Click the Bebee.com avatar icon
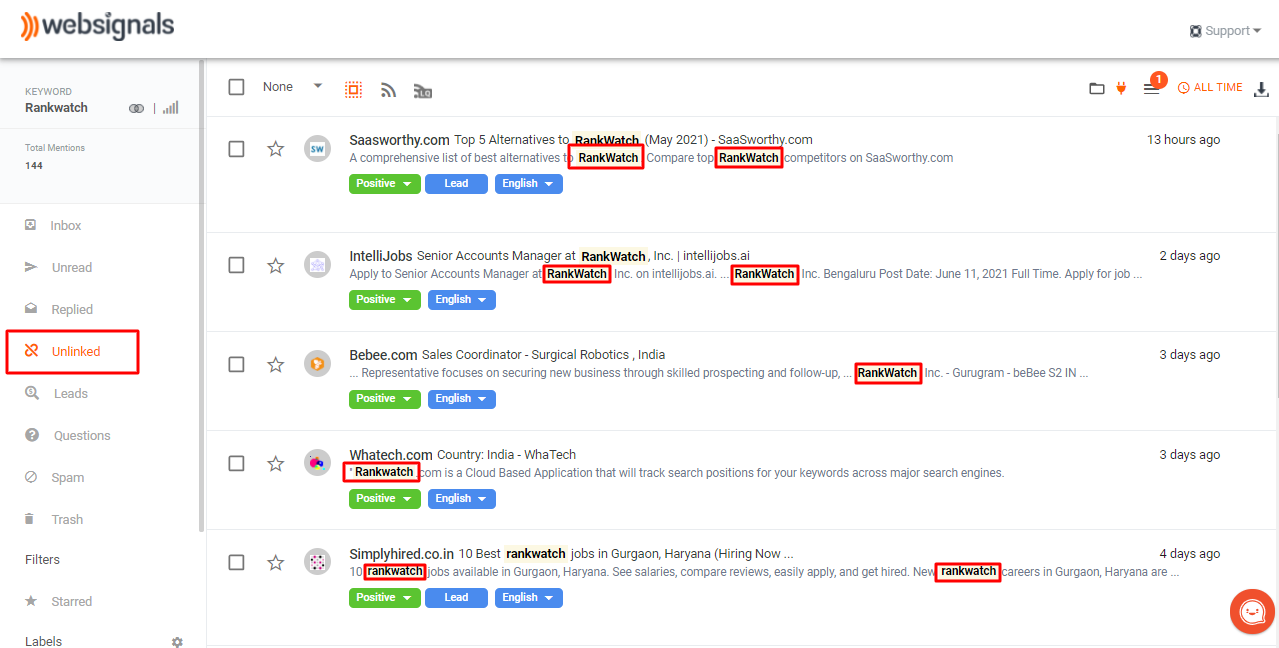 coord(317,363)
